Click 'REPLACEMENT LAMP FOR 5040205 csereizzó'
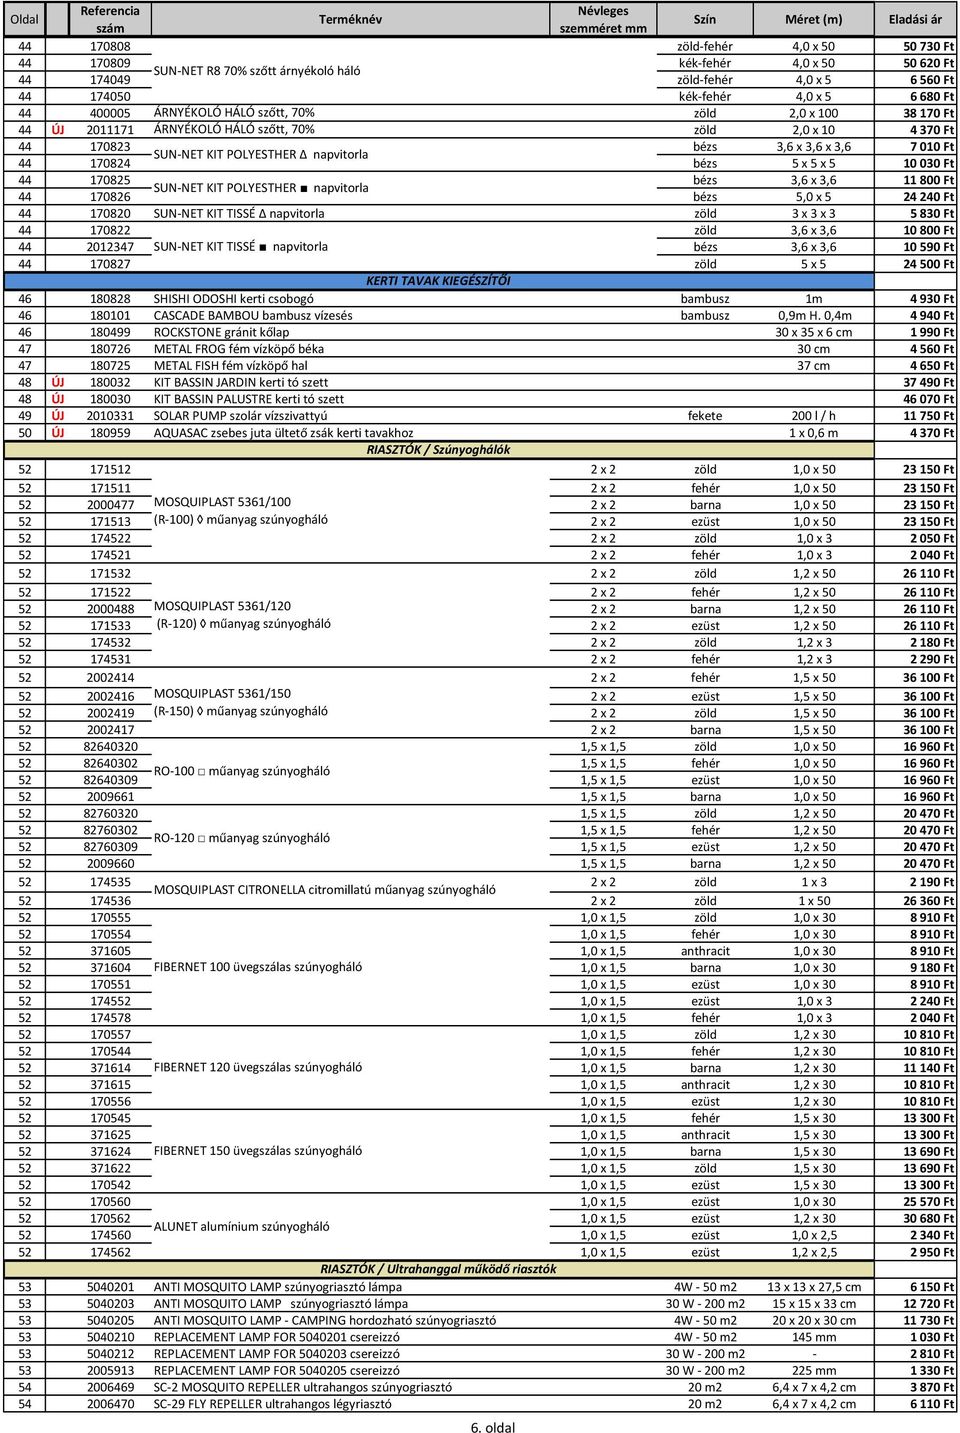 point(277,1371)
